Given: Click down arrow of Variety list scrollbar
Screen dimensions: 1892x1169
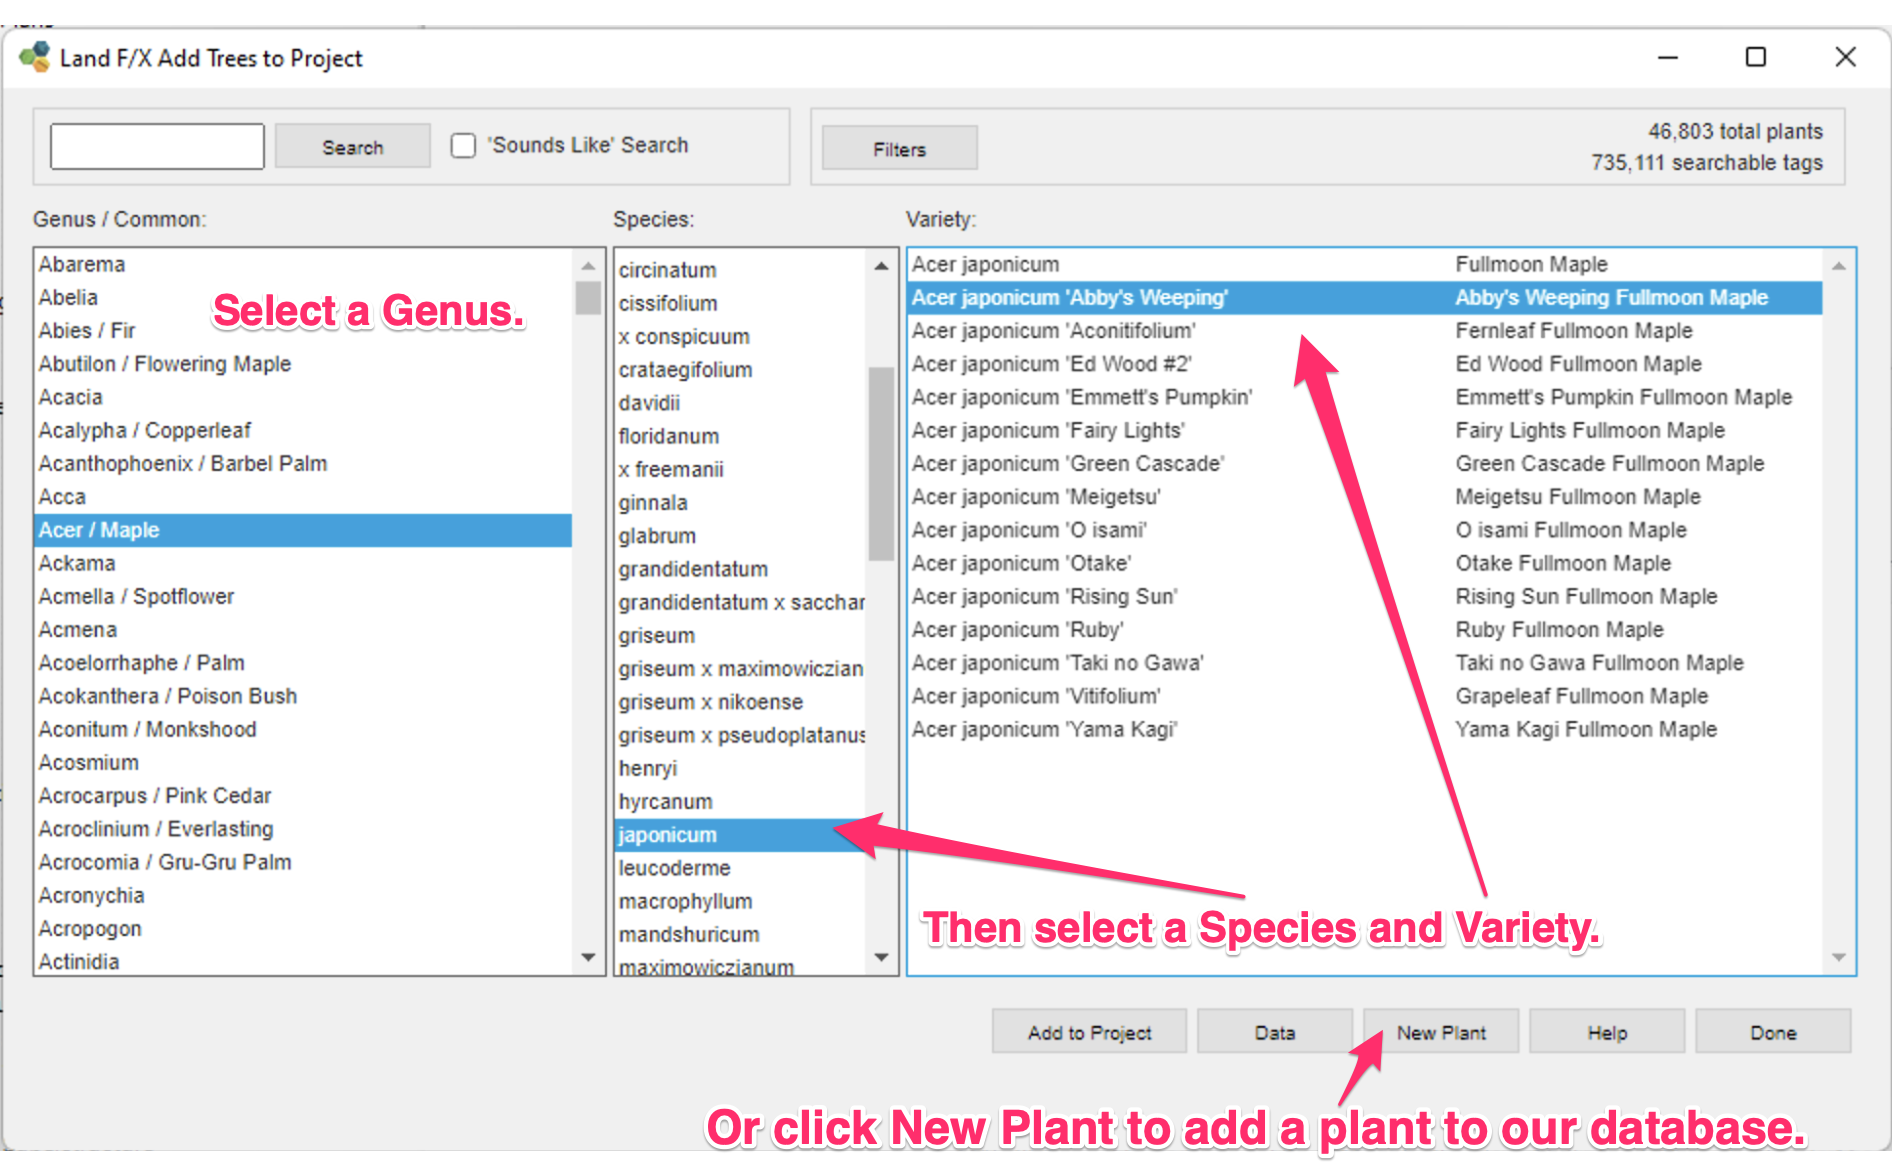Looking at the screenshot, I should click(x=1838, y=957).
